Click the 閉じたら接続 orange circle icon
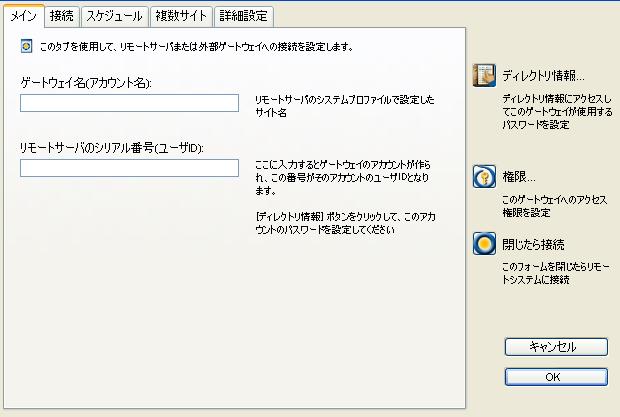The height and width of the screenshot is (417, 620). [484, 243]
